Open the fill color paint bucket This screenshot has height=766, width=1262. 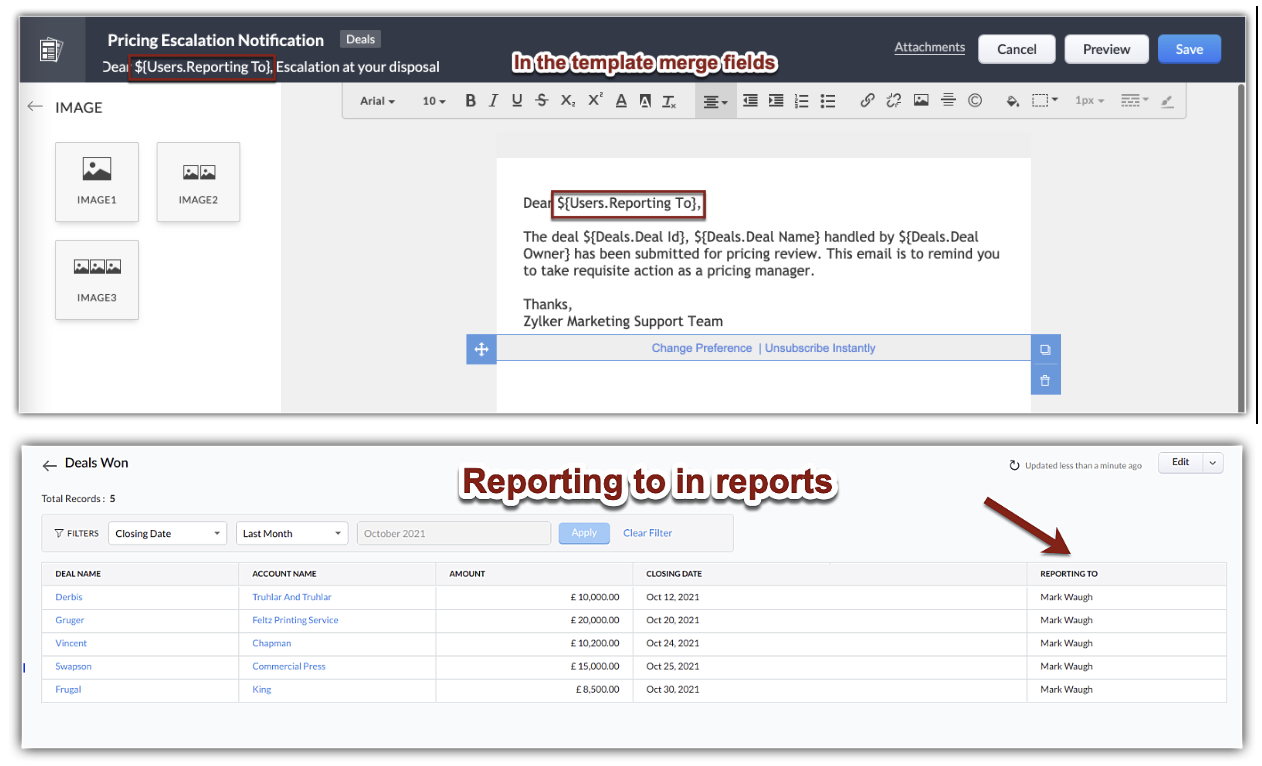click(1012, 101)
